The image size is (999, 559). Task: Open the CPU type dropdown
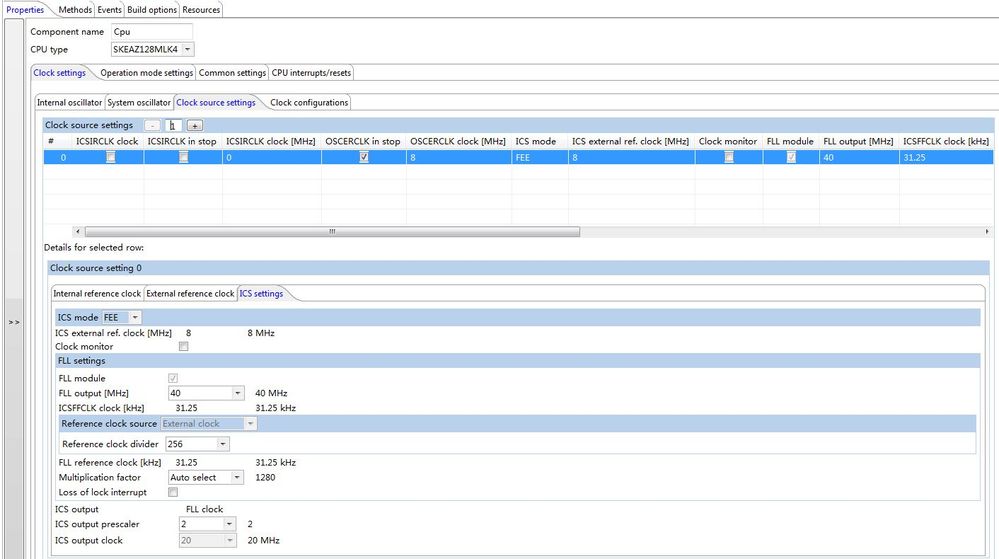tap(187, 49)
